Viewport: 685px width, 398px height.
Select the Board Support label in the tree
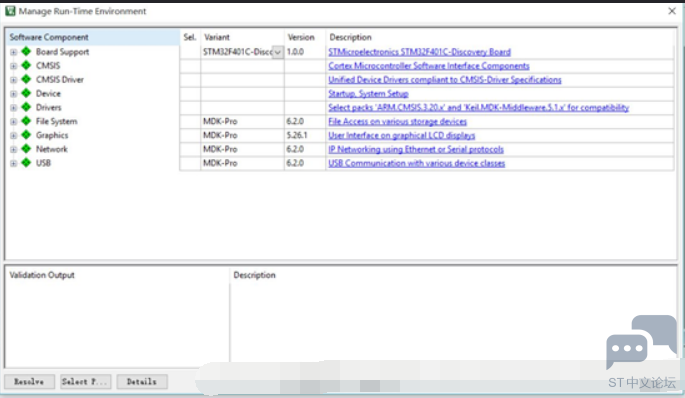tap(62, 52)
